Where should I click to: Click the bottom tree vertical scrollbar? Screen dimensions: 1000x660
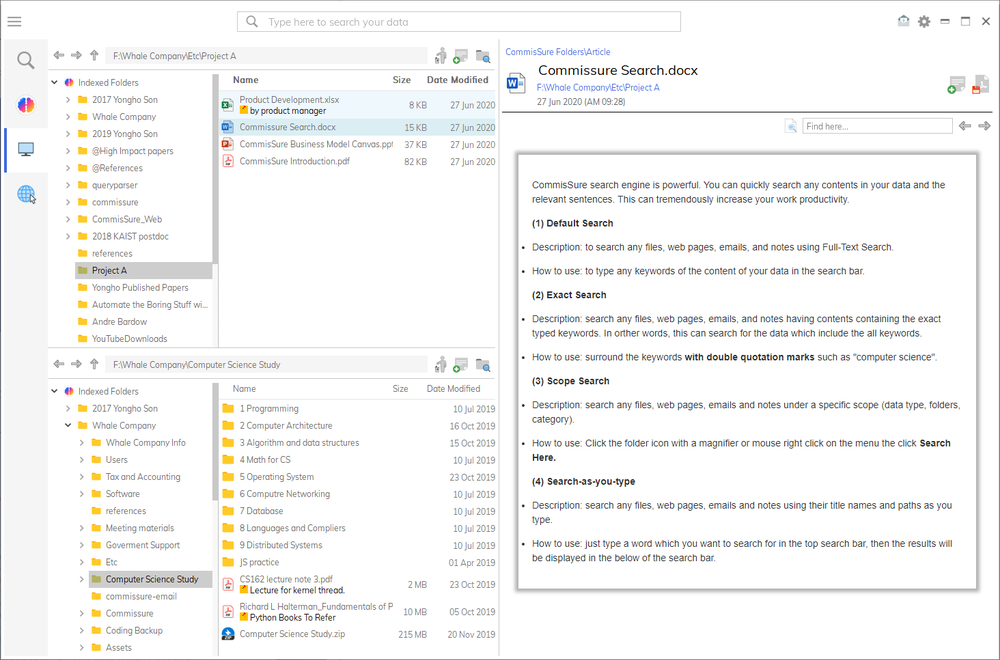pyautogui.click(x=216, y=443)
